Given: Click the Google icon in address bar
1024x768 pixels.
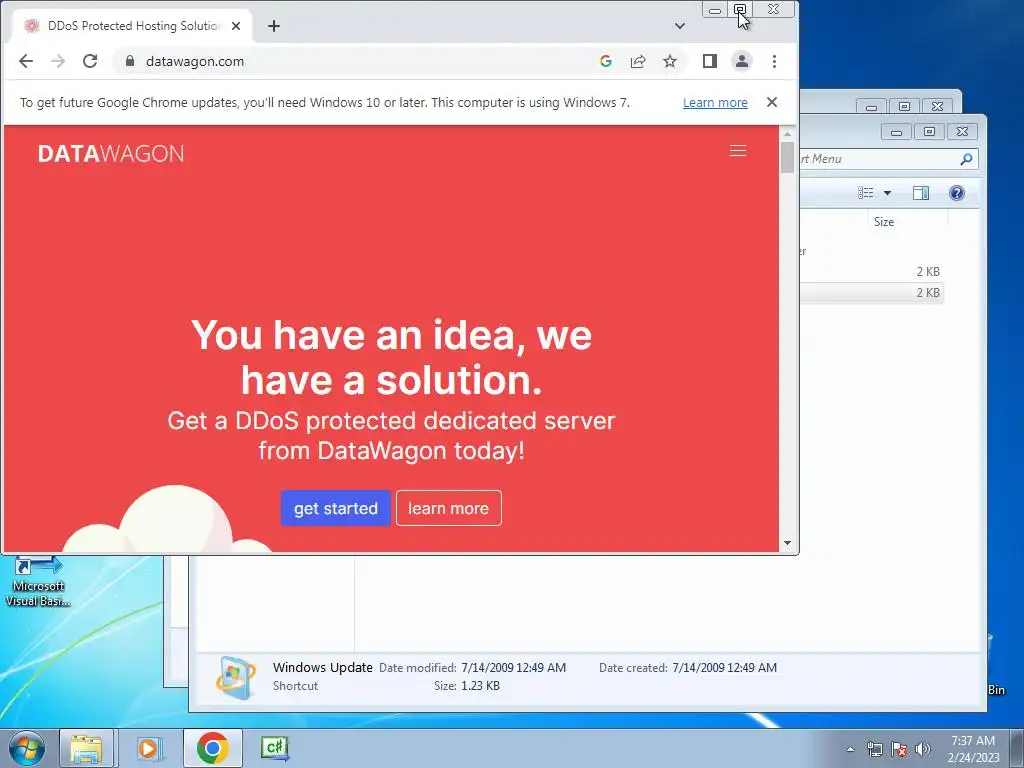Looking at the screenshot, I should (x=605, y=61).
